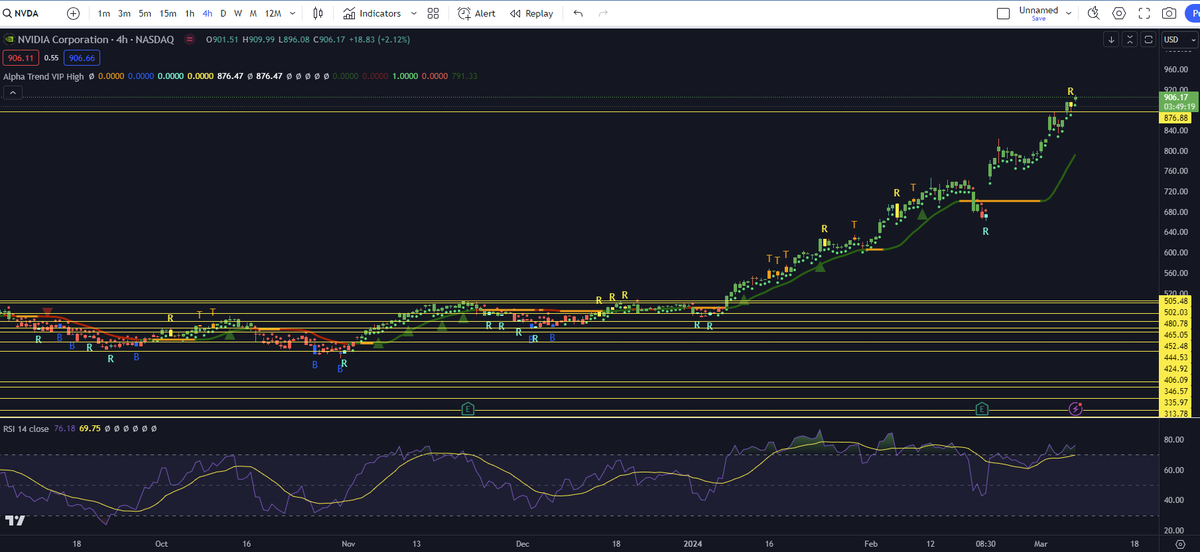Image resolution: width=1200 pixels, height=552 pixels.
Task: Click the 444.53 price level label
Action: point(1175,357)
